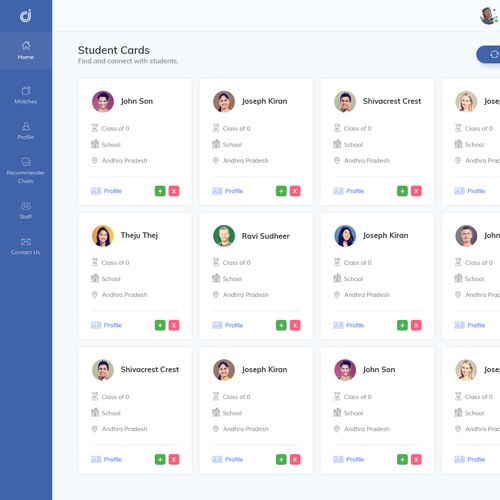Select the Staff sidebar item
The image size is (500, 500).
tap(26, 210)
